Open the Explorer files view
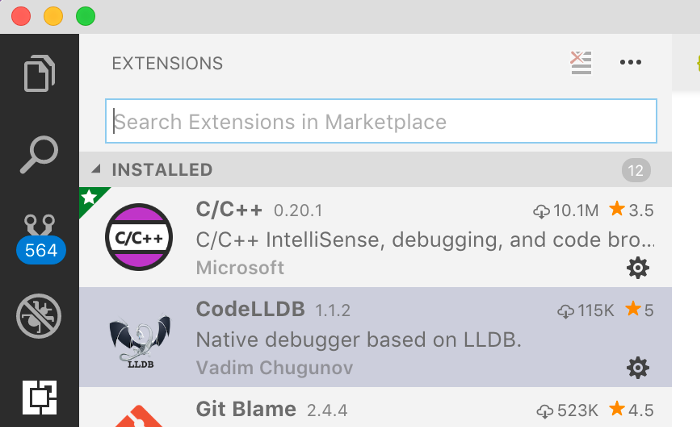This screenshot has height=427, width=700. (39, 73)
